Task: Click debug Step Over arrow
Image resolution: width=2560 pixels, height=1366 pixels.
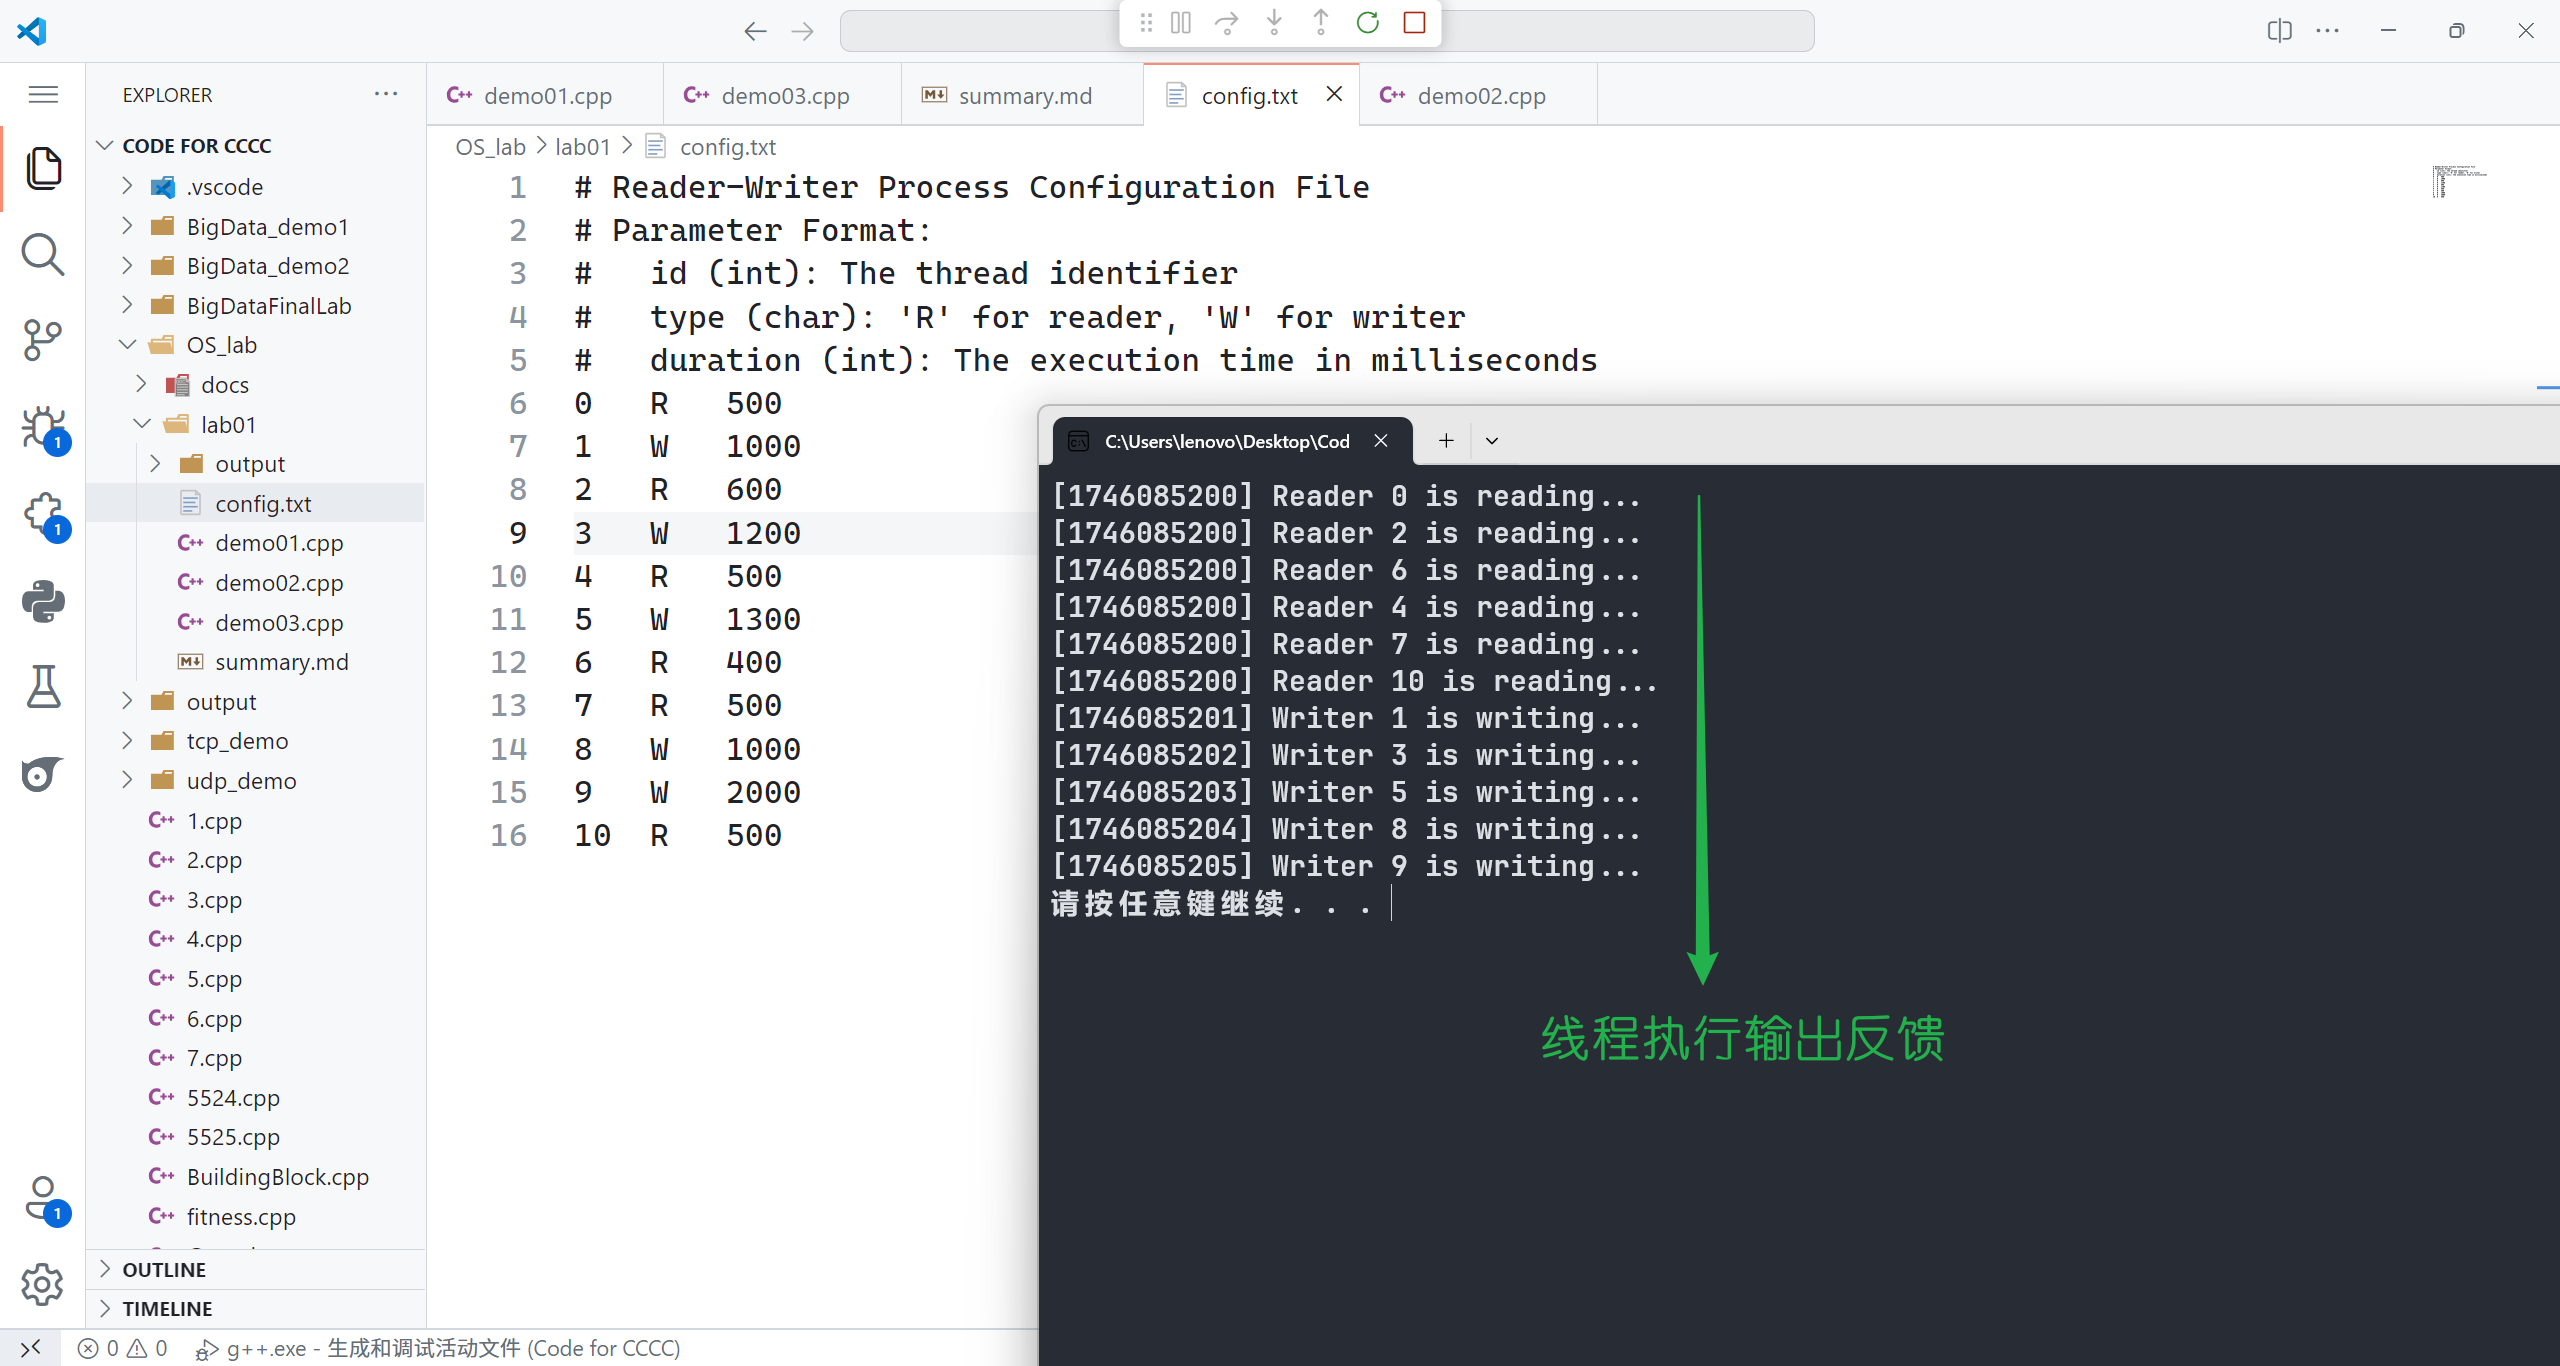Action: tap(1226, 23)
